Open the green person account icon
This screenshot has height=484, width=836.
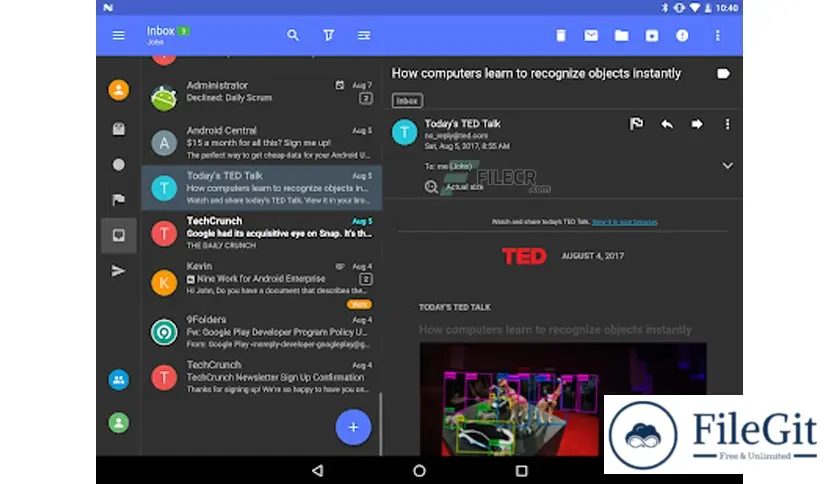(x=118, y=423)
